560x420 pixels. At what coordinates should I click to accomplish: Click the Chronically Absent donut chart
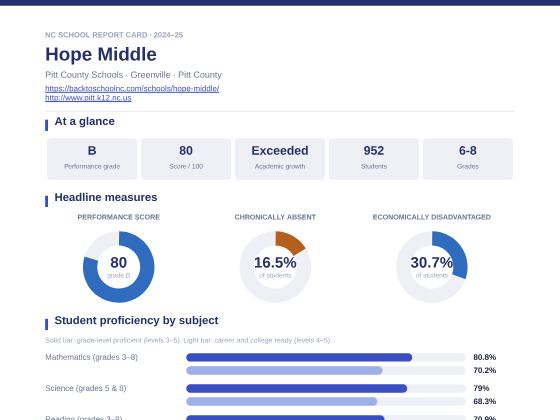(275, 267)
